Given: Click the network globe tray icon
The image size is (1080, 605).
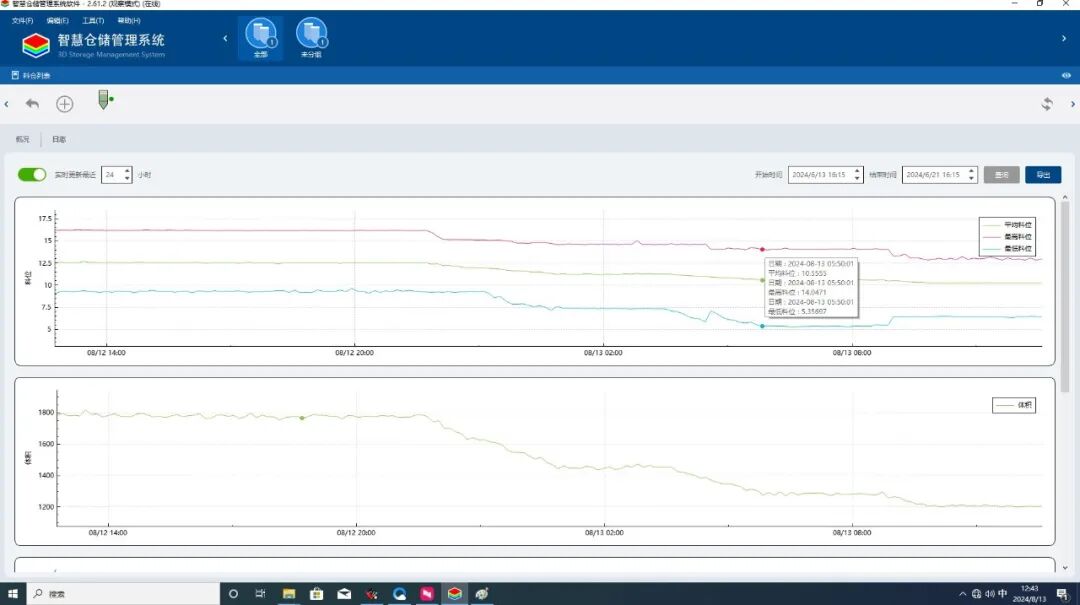Looking at the screenshot, I should (977, 593).
